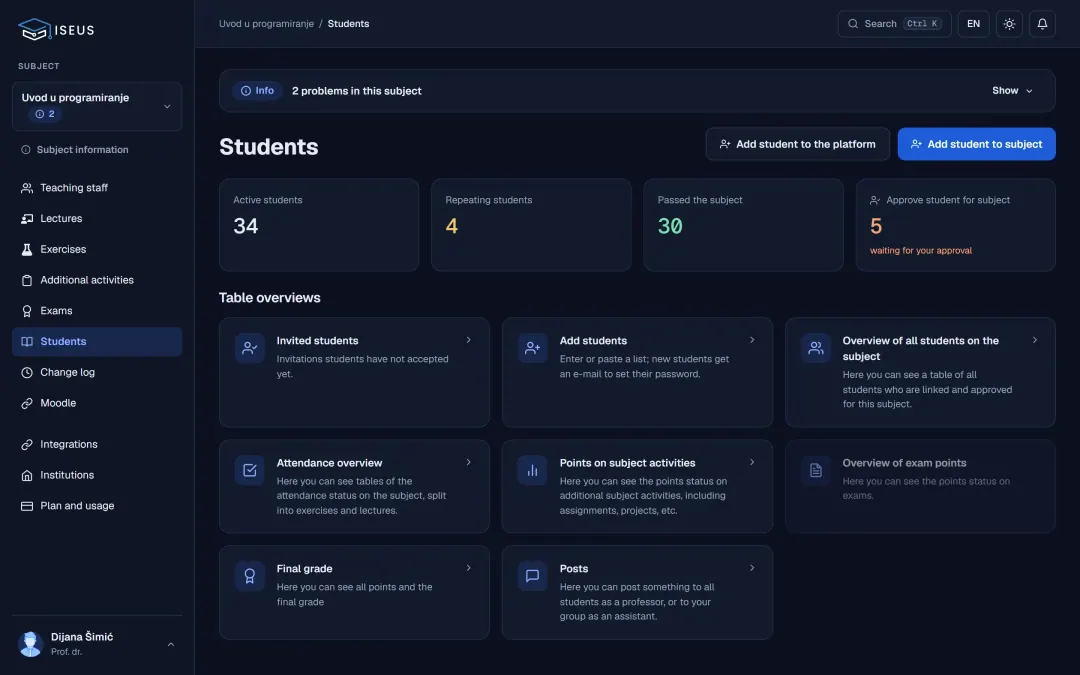The width and height of the screenshot is (1080, 675).
Task: Open Additional activities in sidebar
Action: (97, 280)
